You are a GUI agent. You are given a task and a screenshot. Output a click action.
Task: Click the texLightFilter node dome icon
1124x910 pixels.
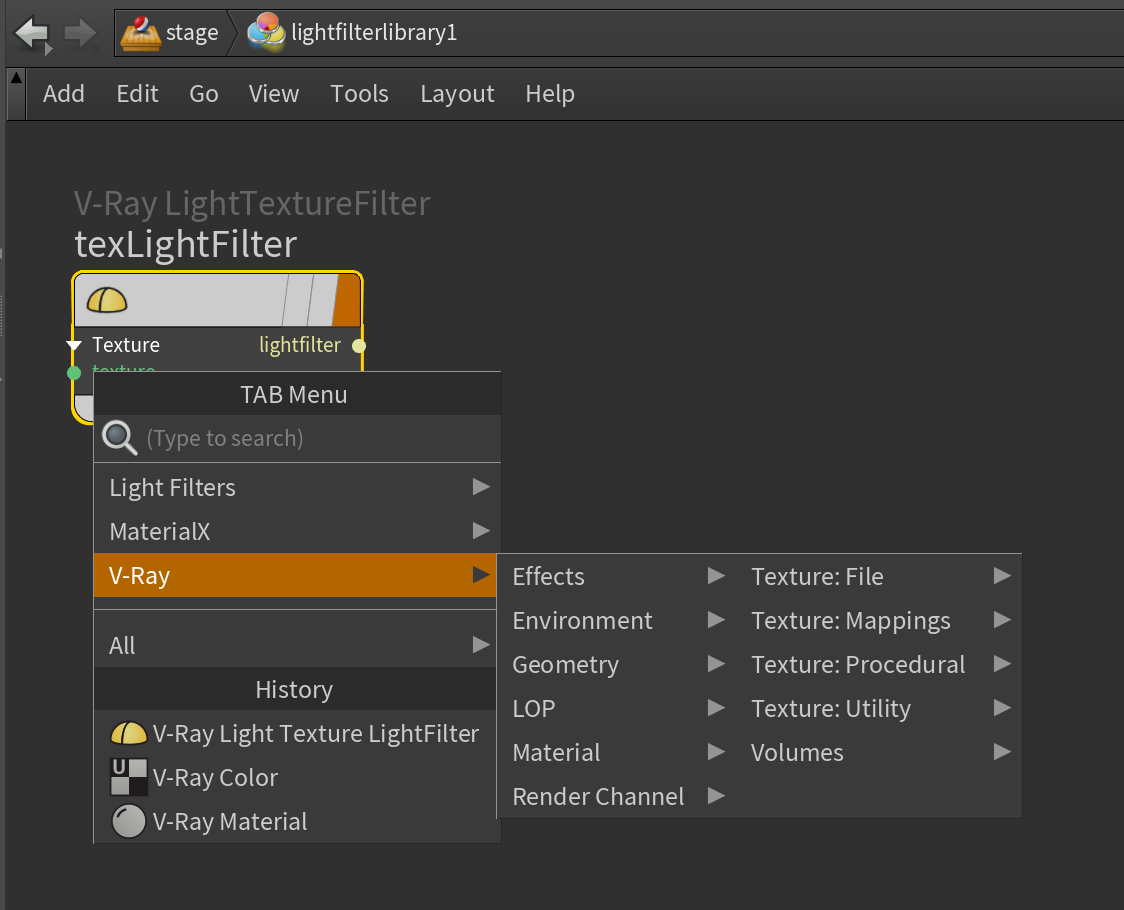tap(107, 300)
